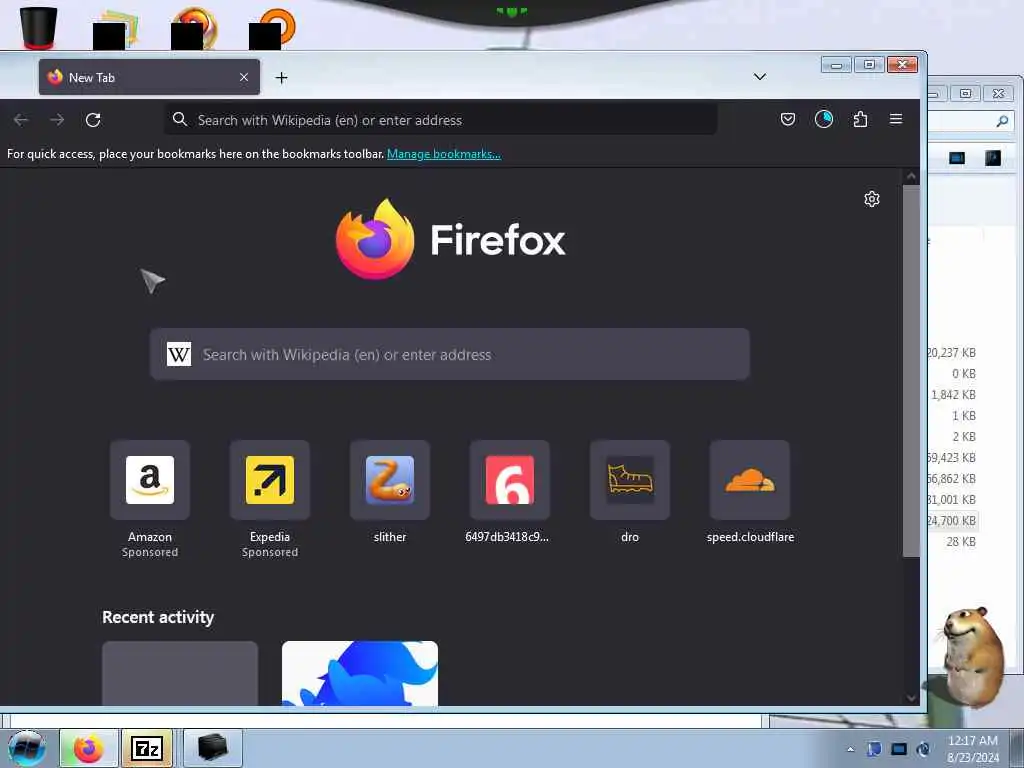This screenshot has height=768, width=1024.
Task: Click the network tray icon
Action: (x=923, y=749)
